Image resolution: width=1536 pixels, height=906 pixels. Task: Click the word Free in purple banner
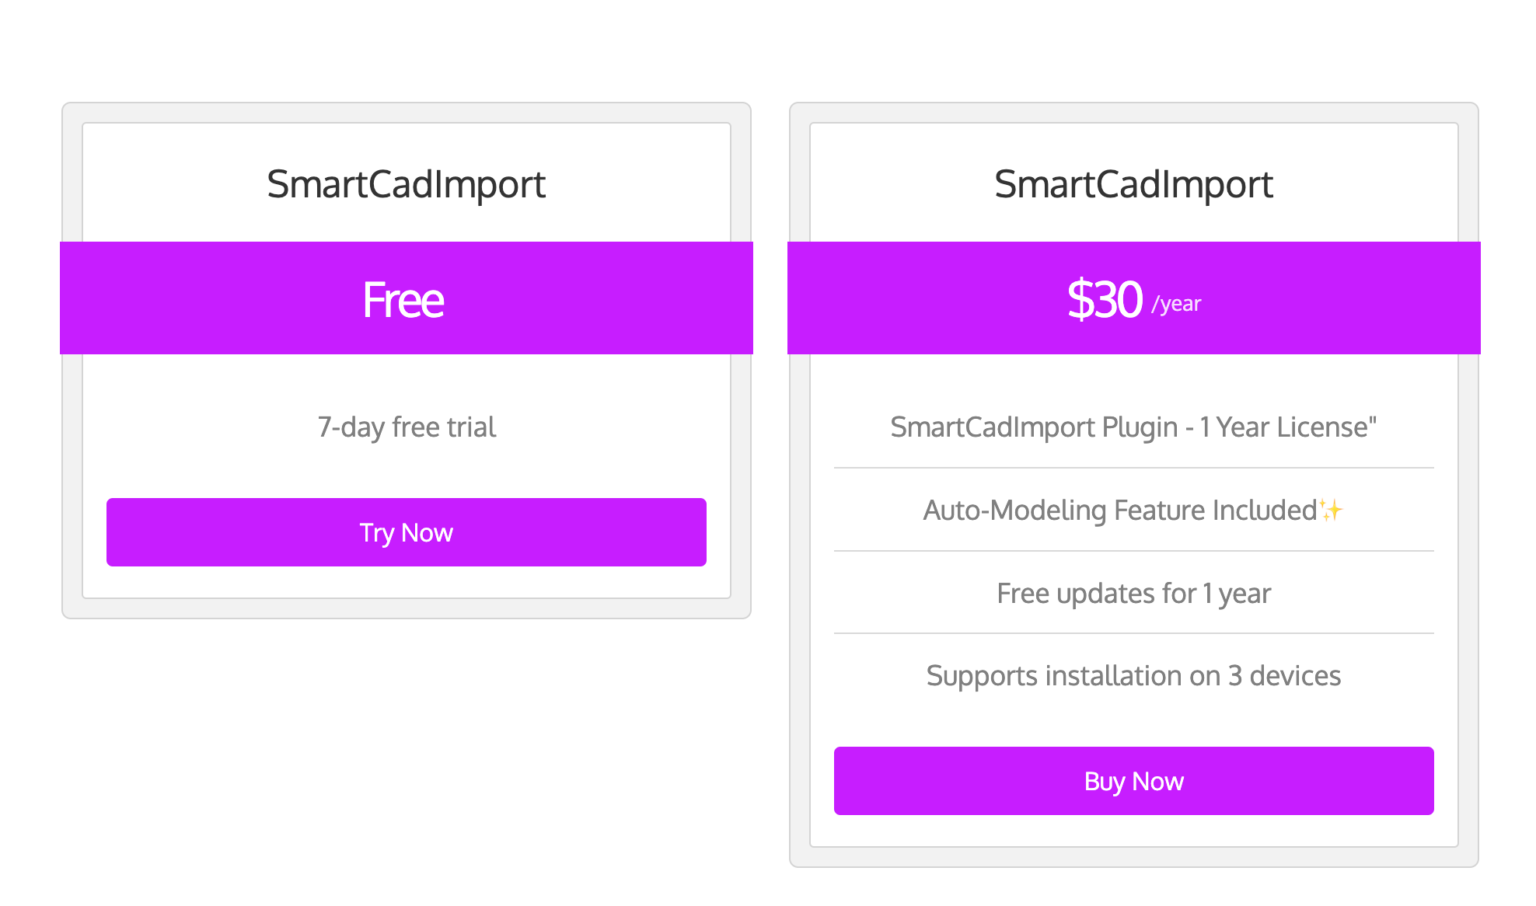click(403, 300)
